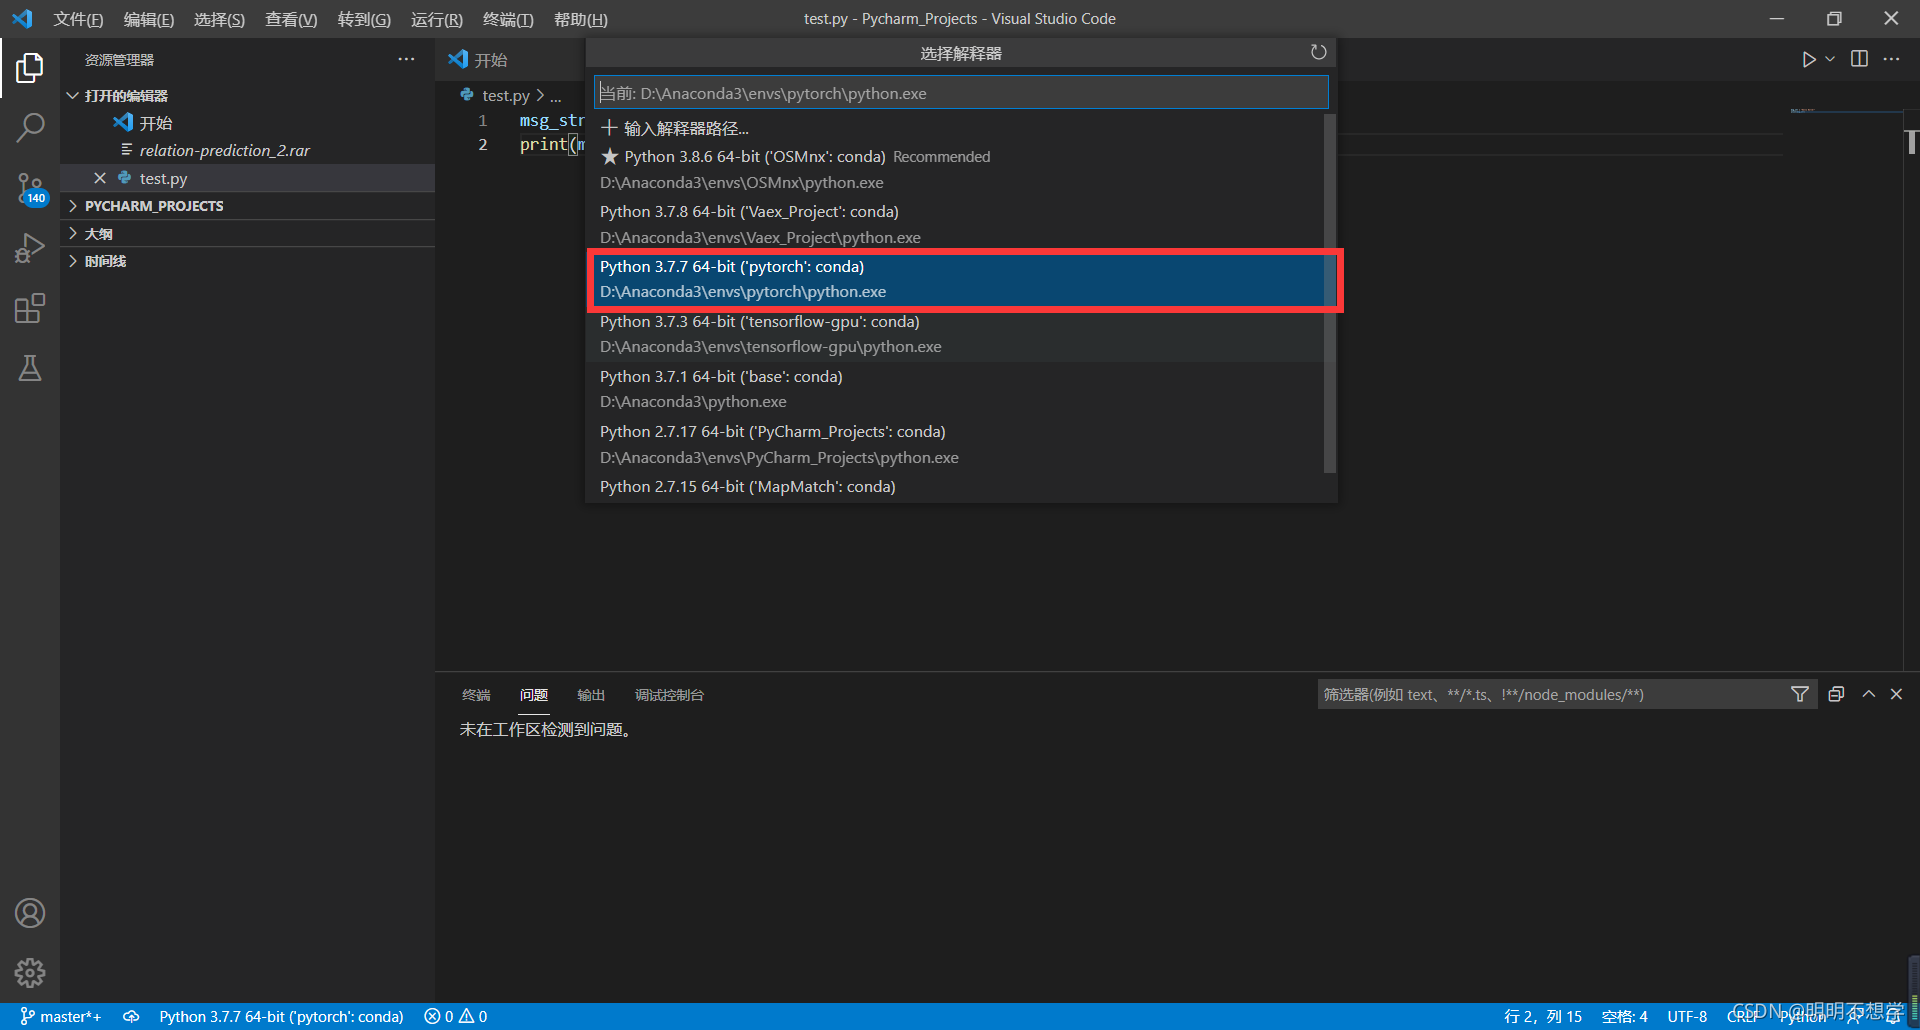Open the Go (转到) menu

364,19
